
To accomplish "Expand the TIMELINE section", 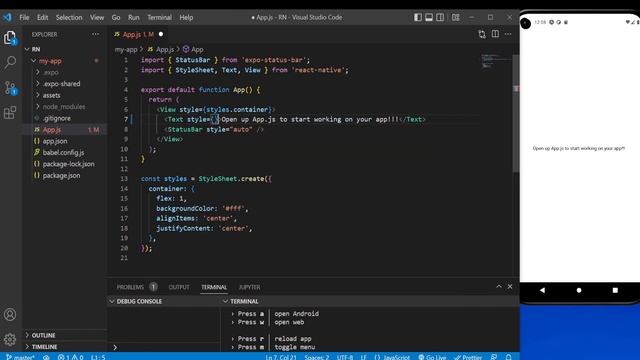I will 64,347.
